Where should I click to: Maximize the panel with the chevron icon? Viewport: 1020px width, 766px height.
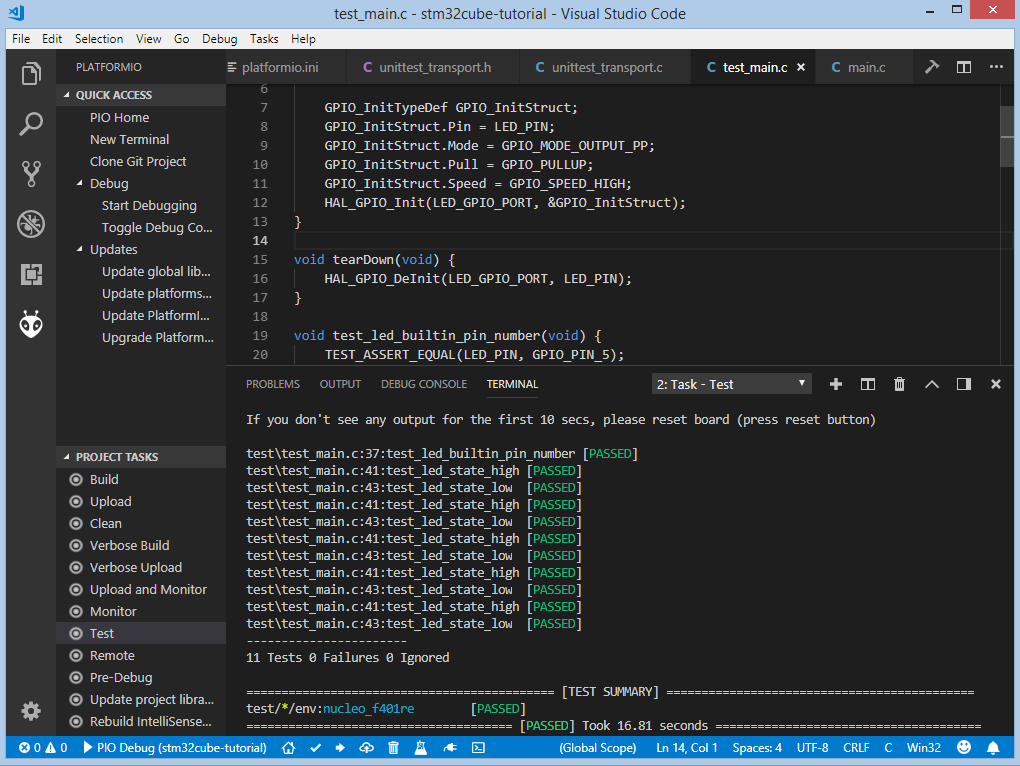click(x=931, y=383)
